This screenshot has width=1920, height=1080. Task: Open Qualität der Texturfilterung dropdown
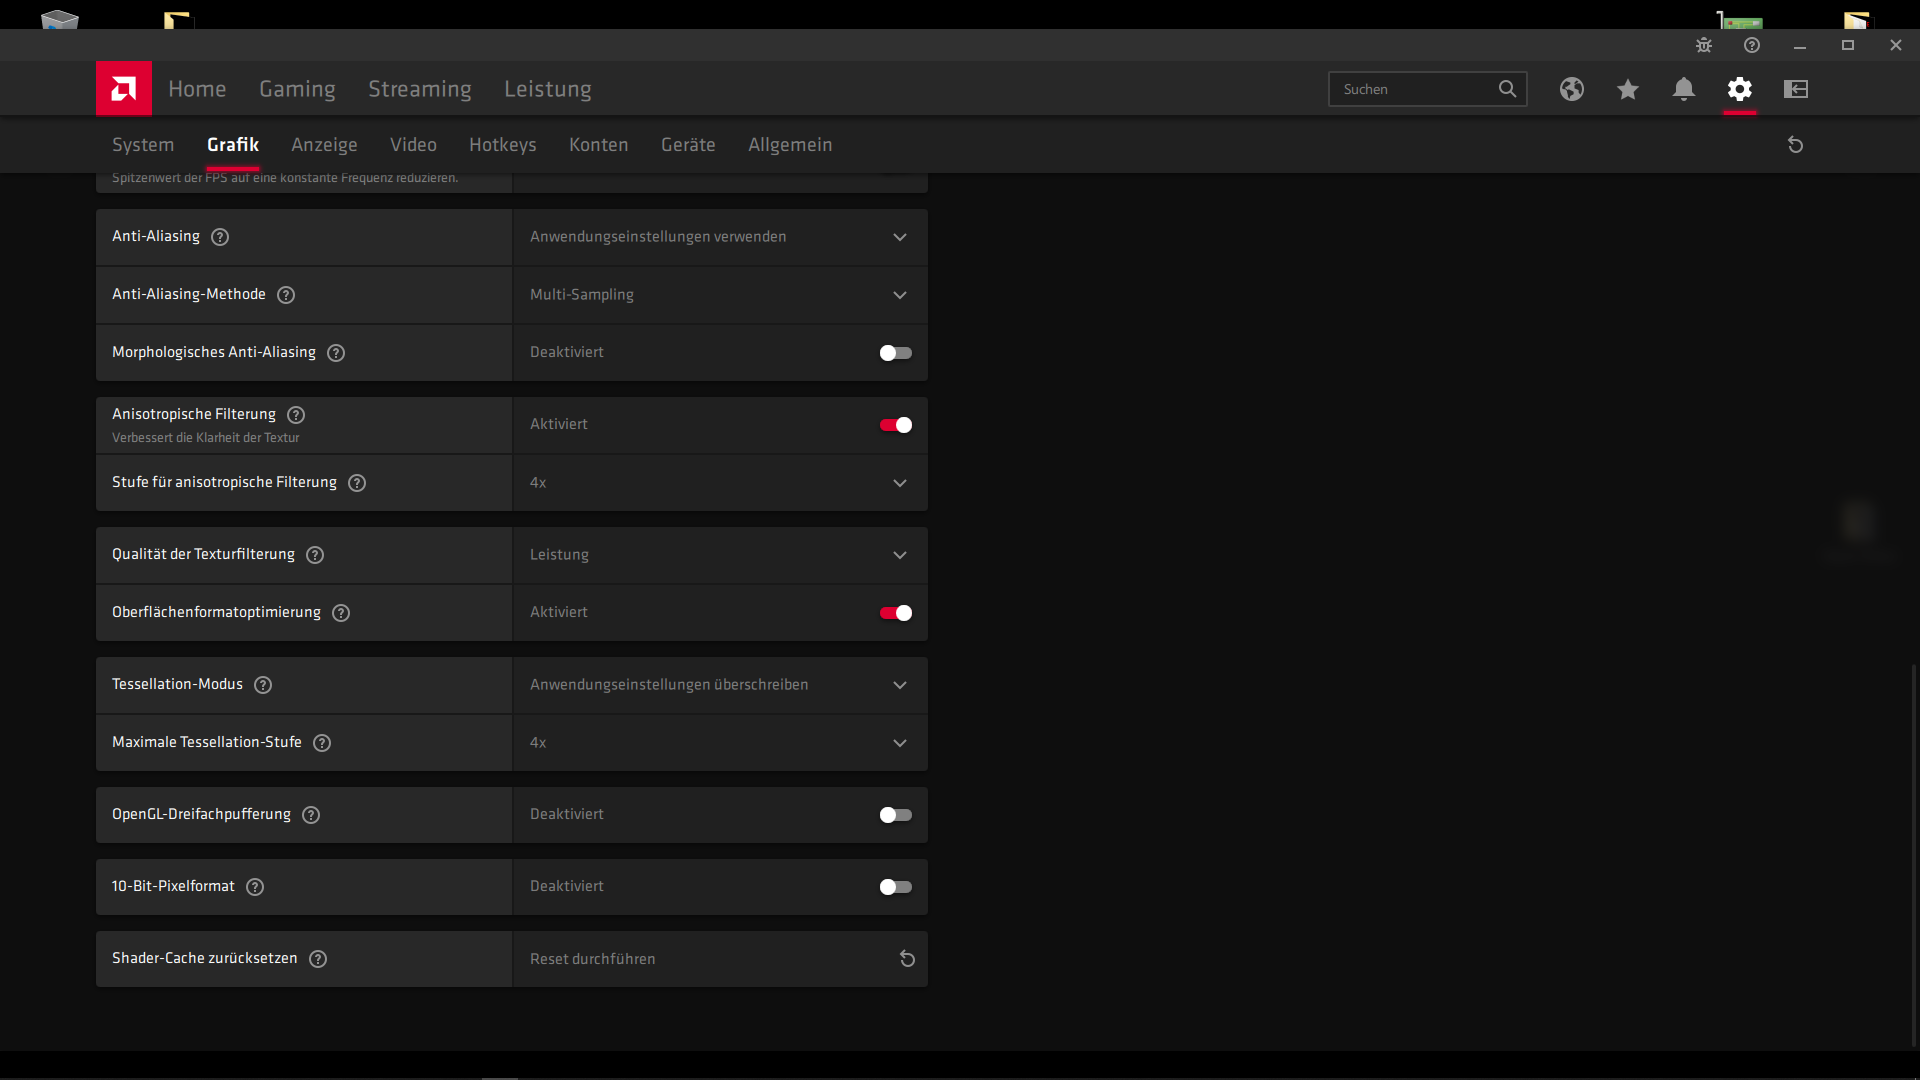(x=899, y=555)
